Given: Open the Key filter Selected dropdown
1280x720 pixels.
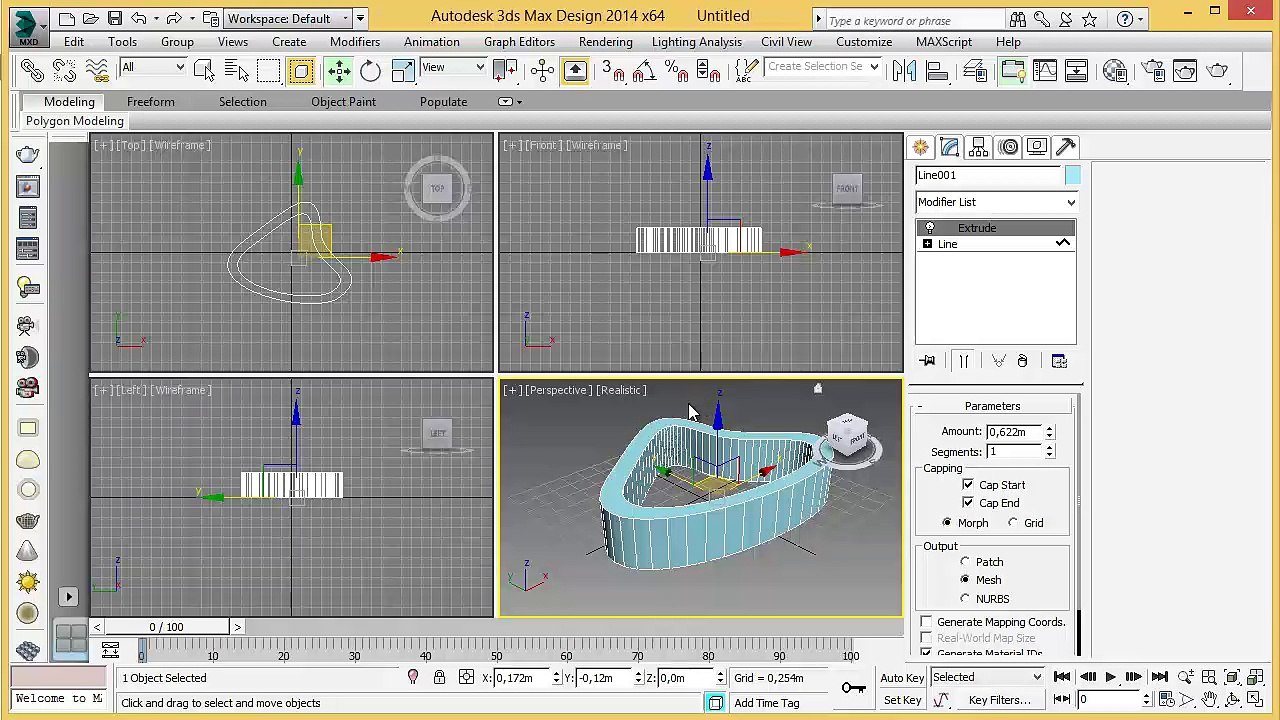Looking at the screenshot, I should [x=987, y=678].
